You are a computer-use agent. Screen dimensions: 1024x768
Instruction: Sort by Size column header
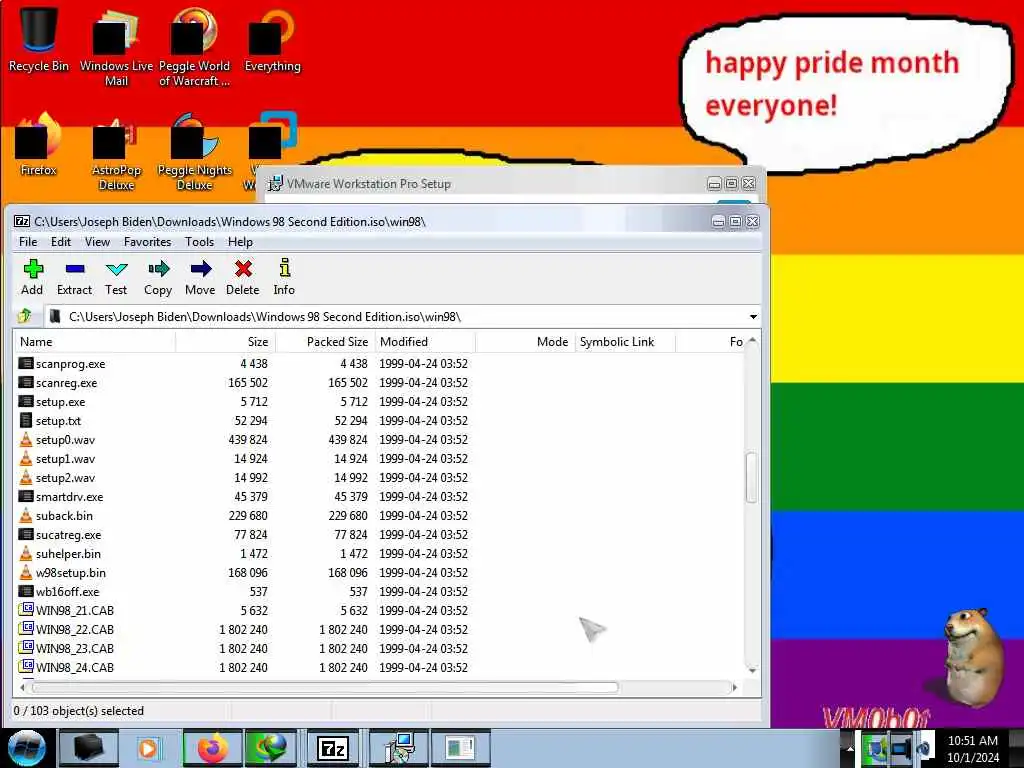coord(226,342)
